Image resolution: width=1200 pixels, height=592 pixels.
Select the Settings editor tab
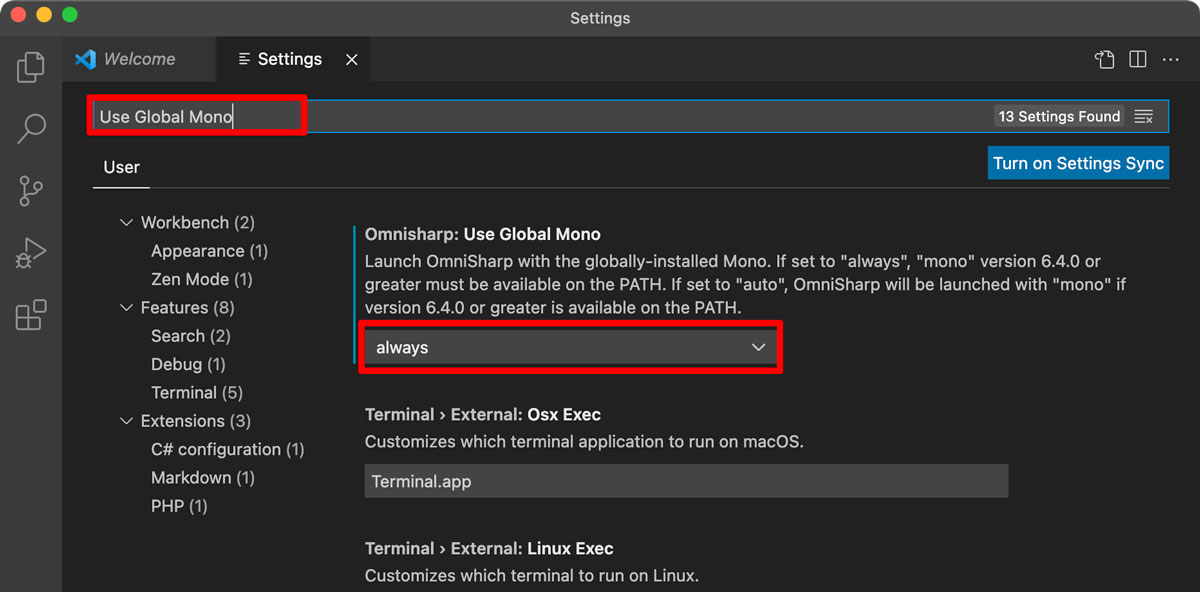293,59
